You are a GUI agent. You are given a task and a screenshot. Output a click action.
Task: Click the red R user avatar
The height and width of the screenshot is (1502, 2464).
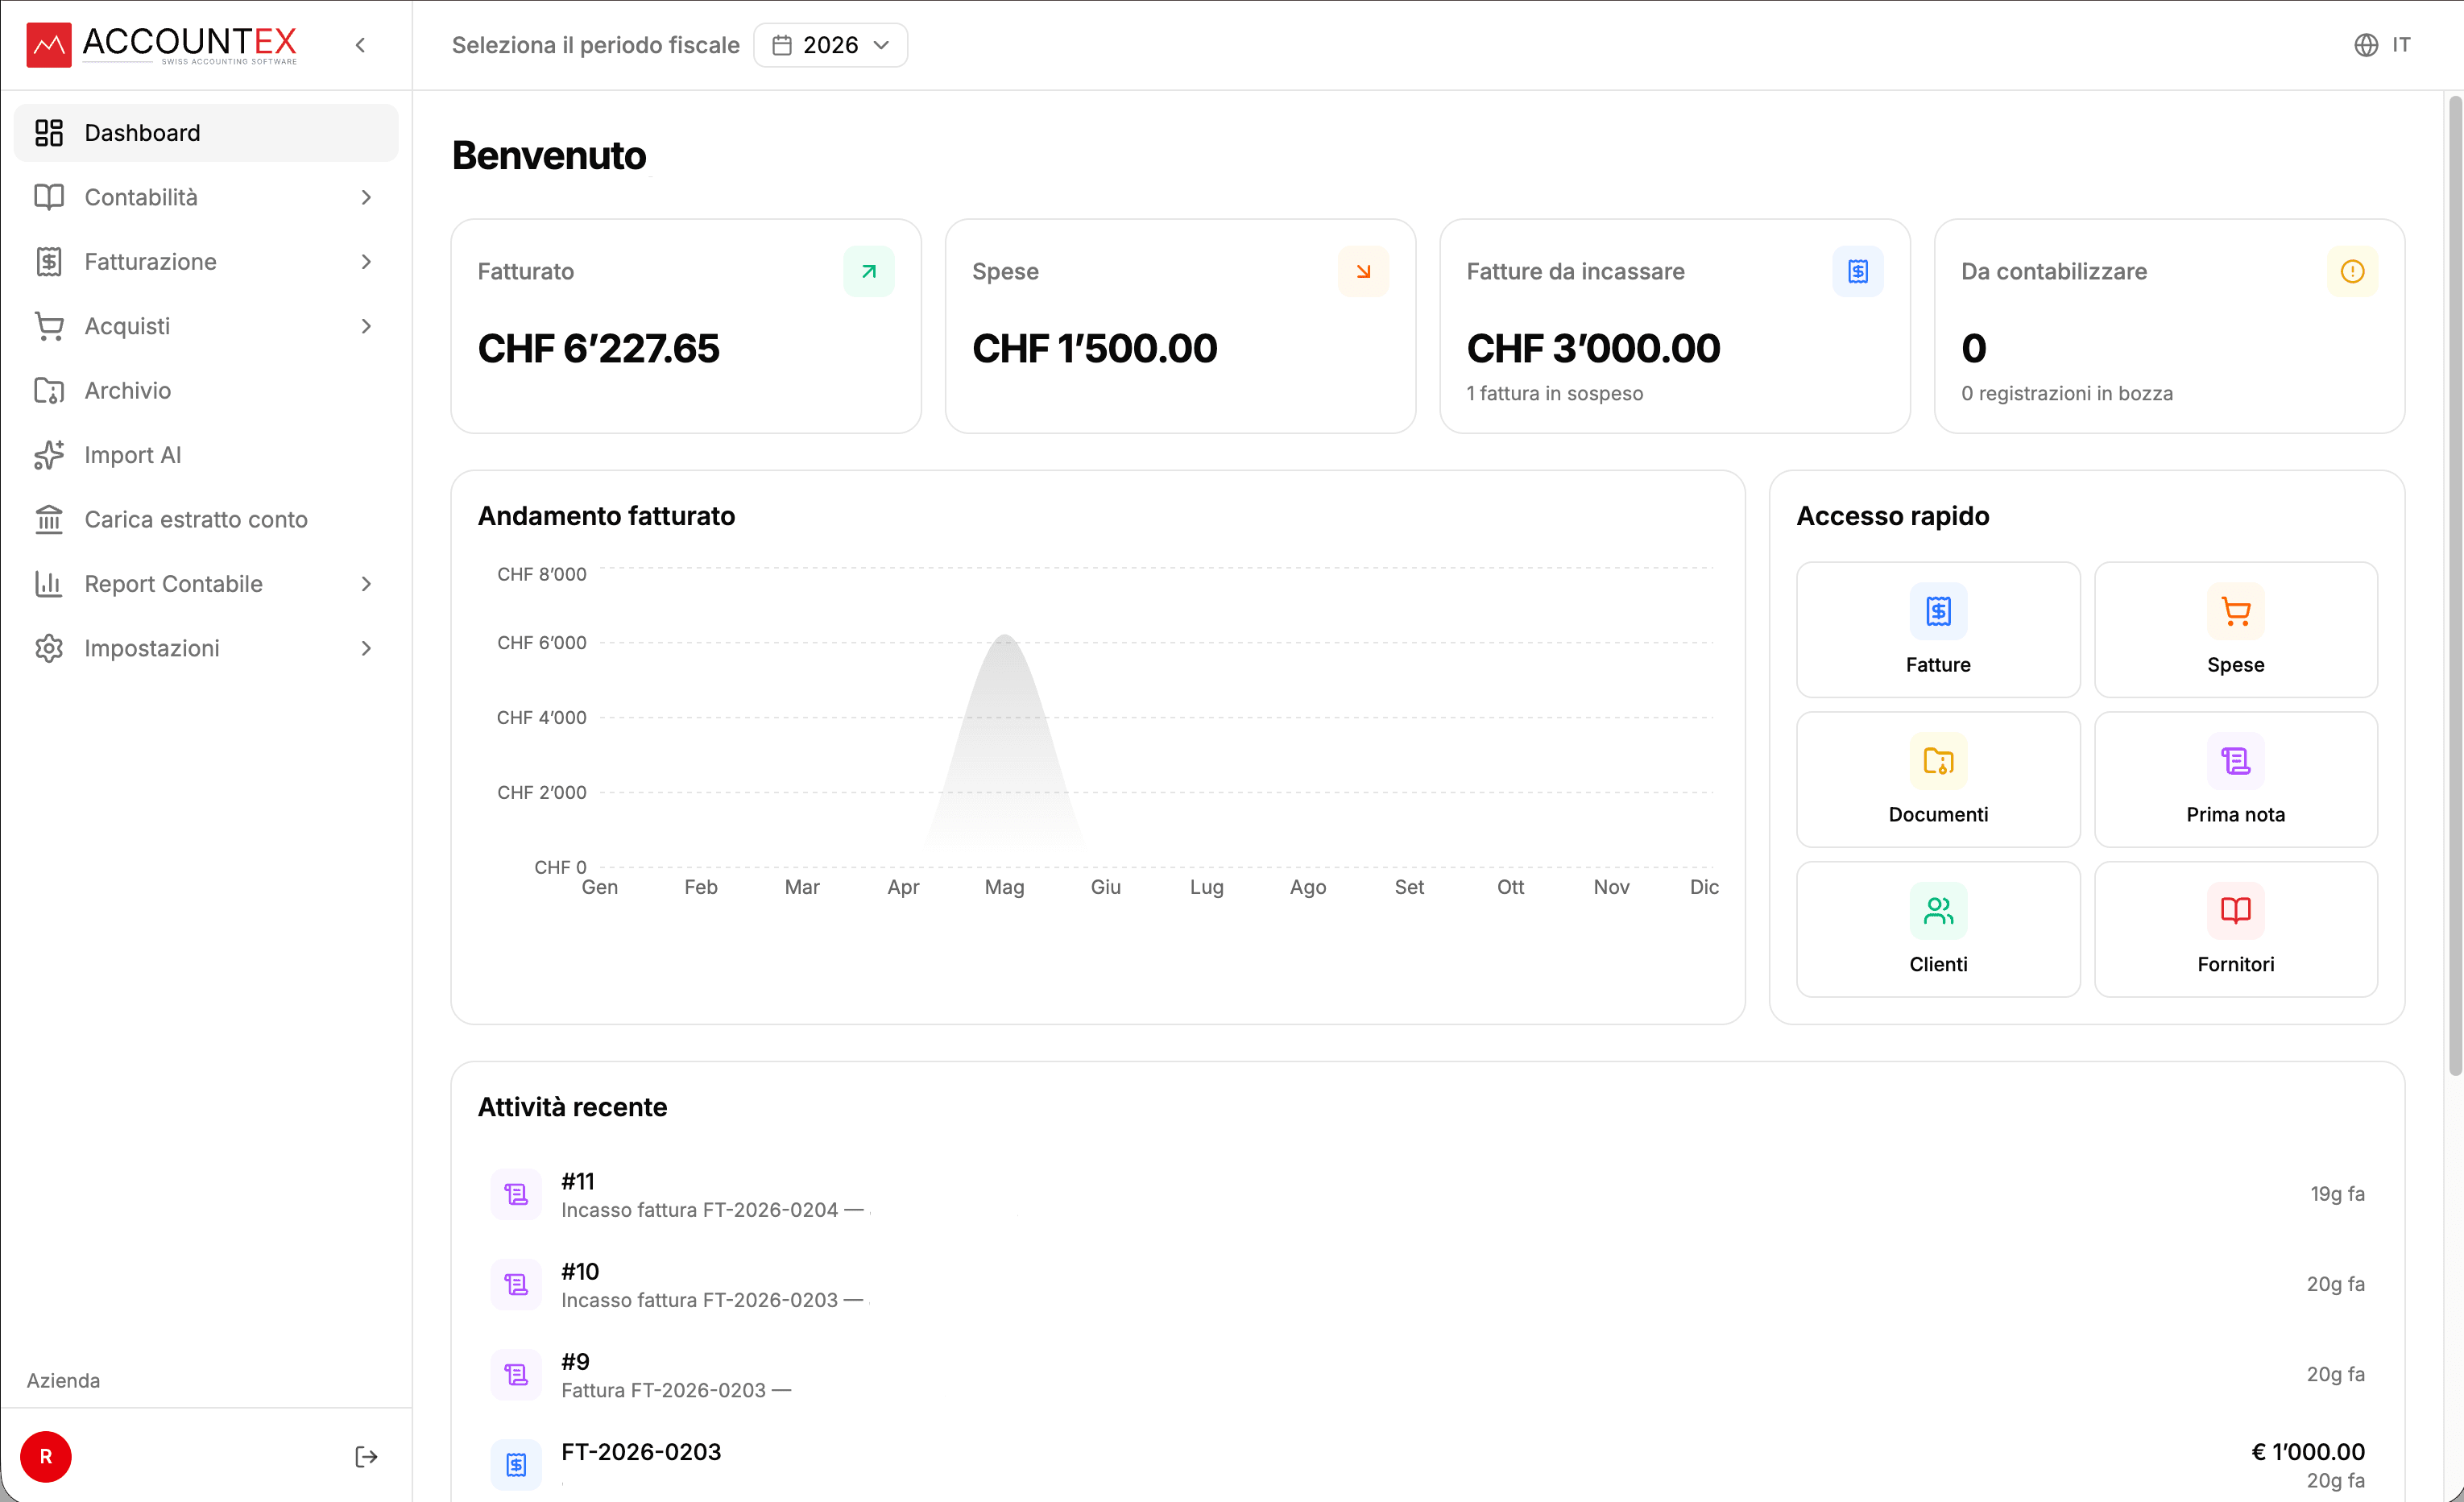point(46,1457)
